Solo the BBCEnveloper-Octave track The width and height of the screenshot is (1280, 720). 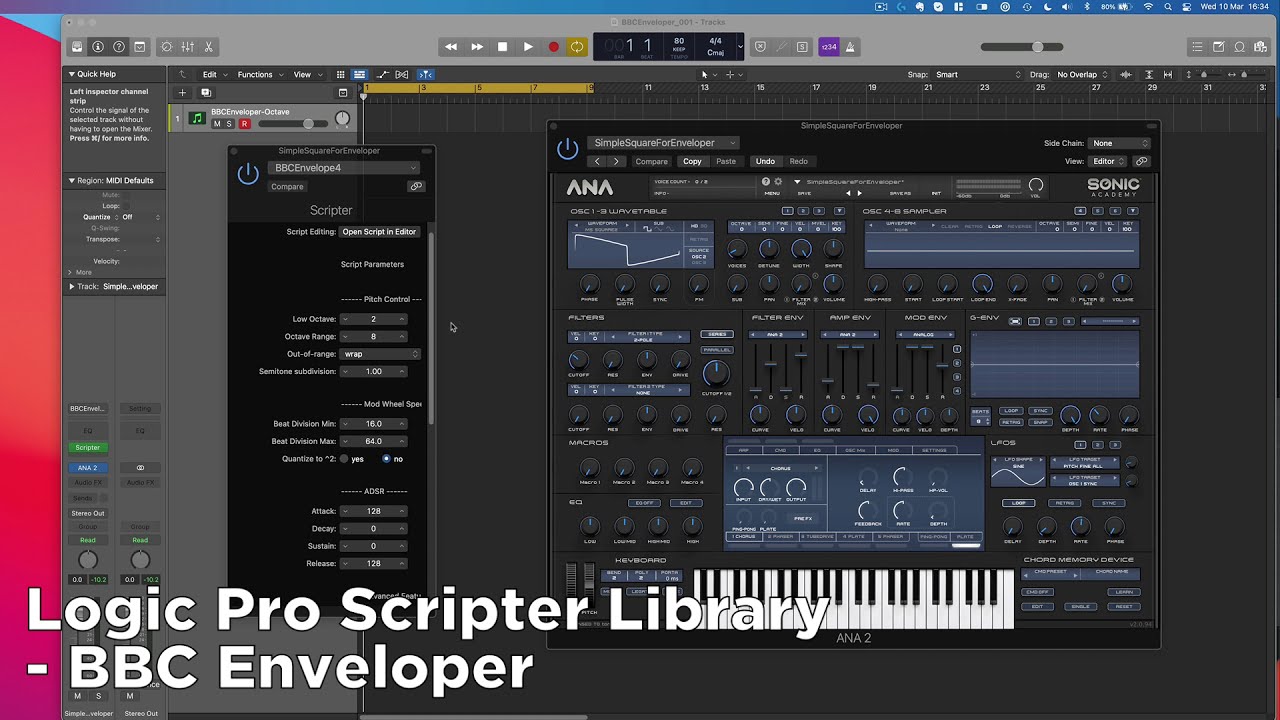229,124
